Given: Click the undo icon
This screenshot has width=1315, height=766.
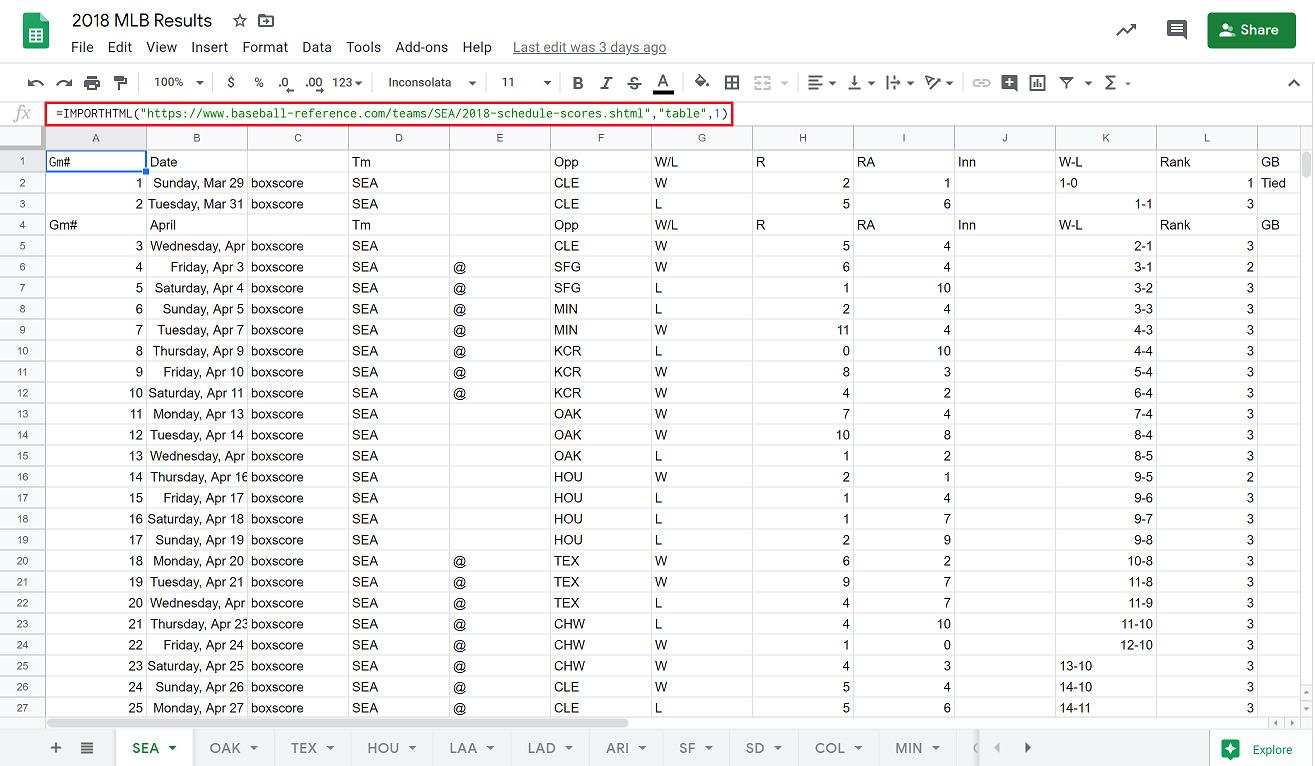Looking at the screenshot, I should click(x=36, y=83).
